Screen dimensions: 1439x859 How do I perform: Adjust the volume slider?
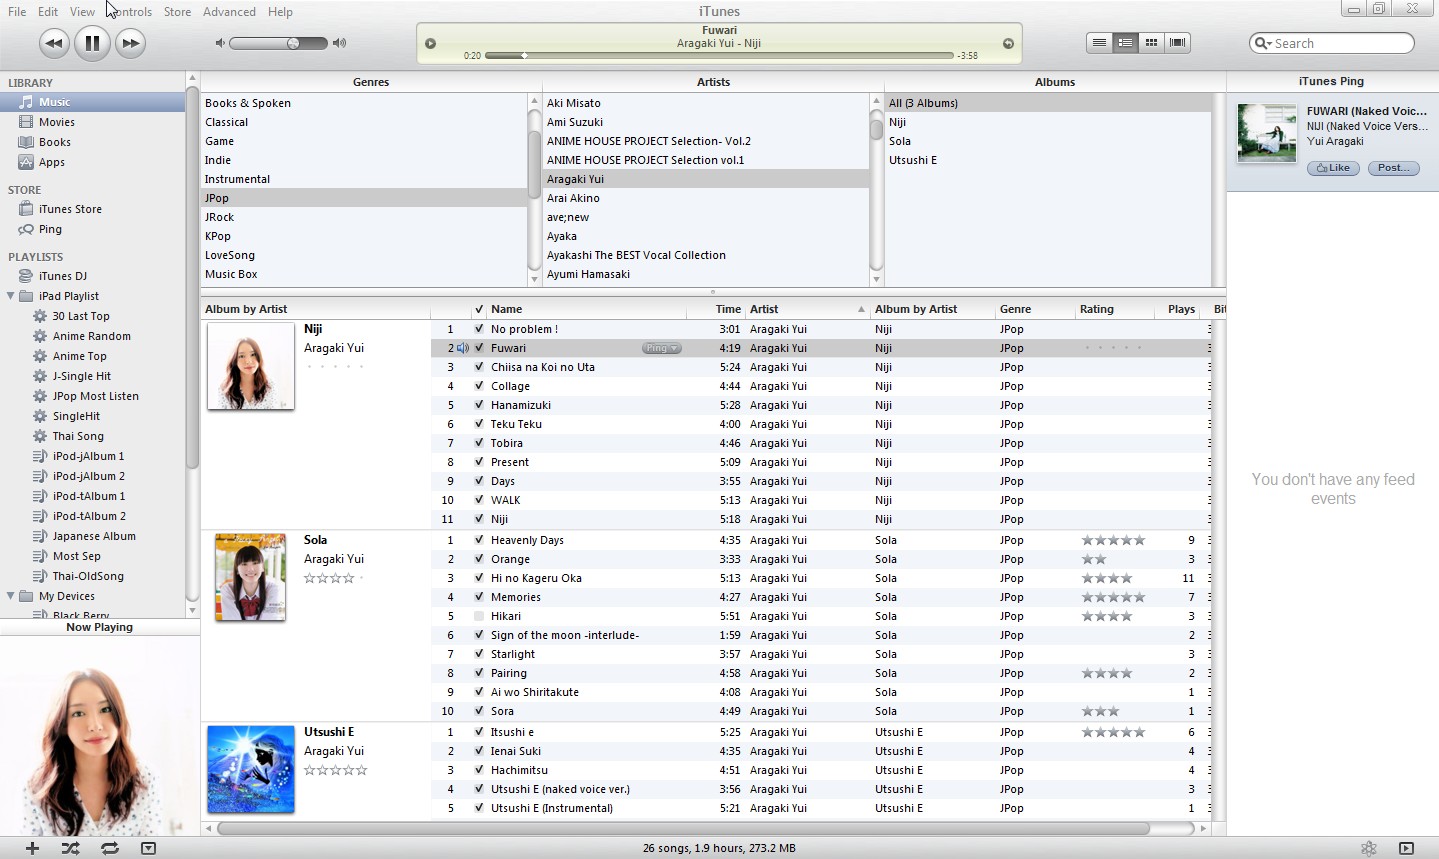pos(278,43)
